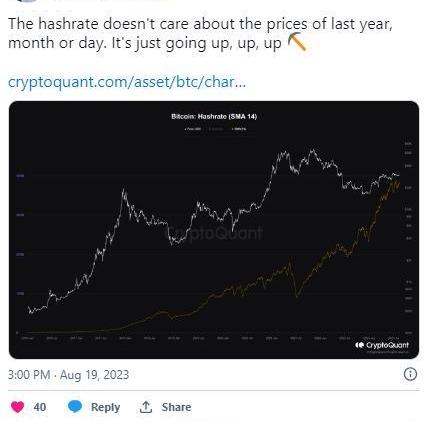The image size is (425, 422).
Task: Toggle the dimmed middle legend series
Action: click(x=216, y=129)
